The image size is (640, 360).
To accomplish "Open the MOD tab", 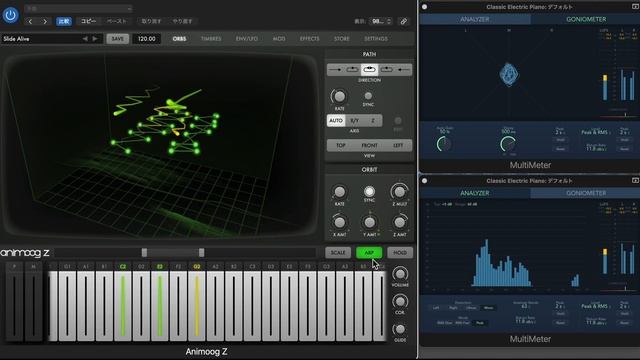I will point(279,39).
